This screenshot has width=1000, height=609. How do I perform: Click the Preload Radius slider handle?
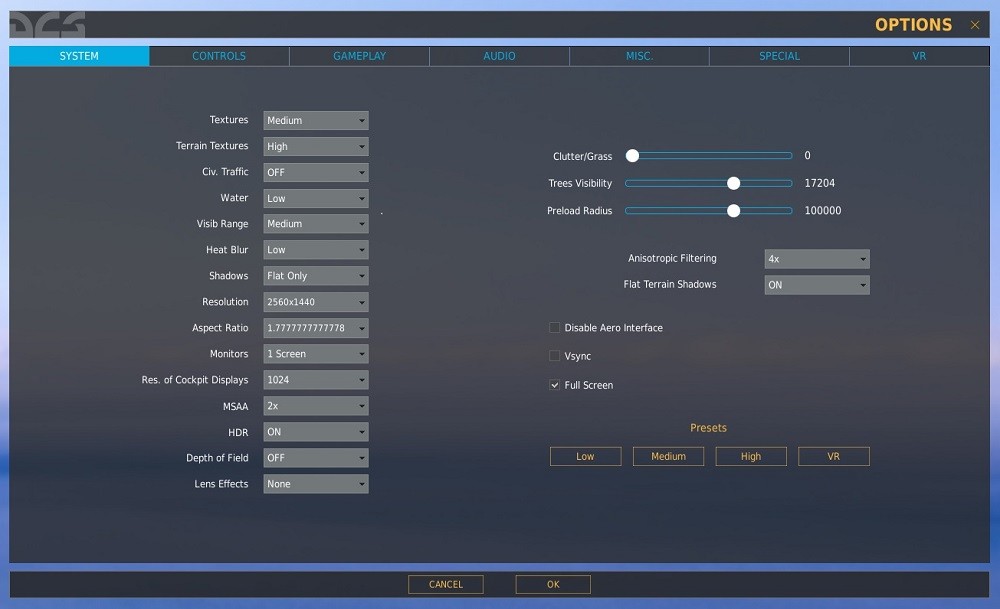click(733, 211)
